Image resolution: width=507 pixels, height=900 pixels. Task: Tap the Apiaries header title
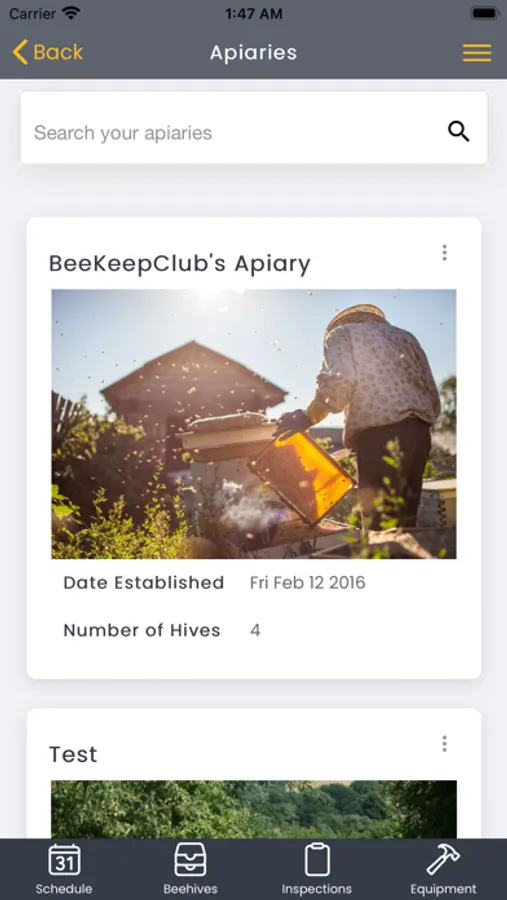pyautogui.click(x=253, y=53)
